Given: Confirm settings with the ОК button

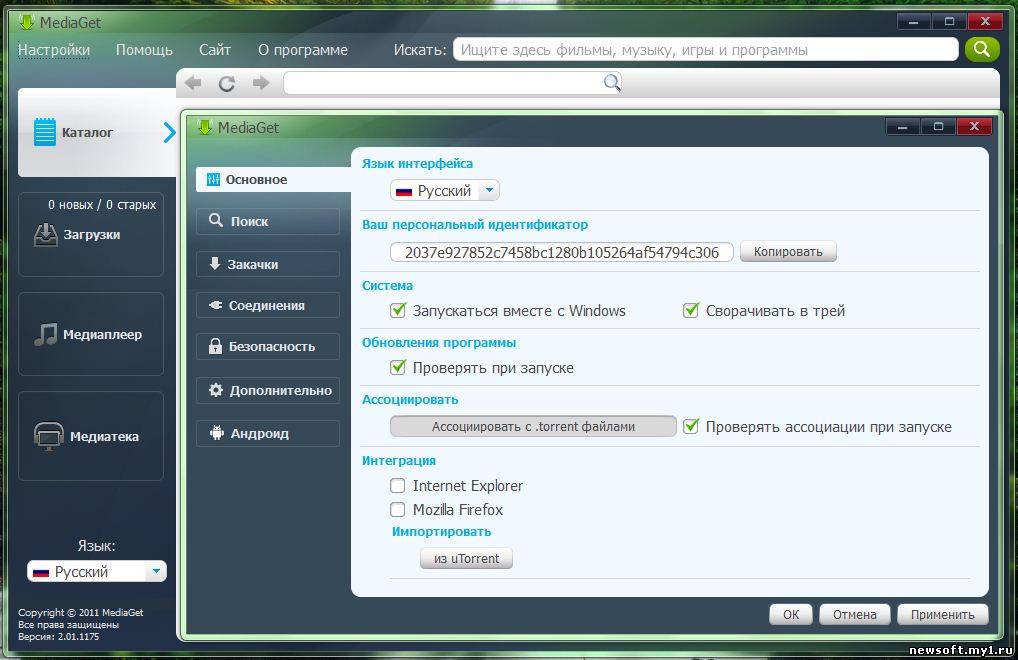Looking at the screenshot, I should coord(791,615).
